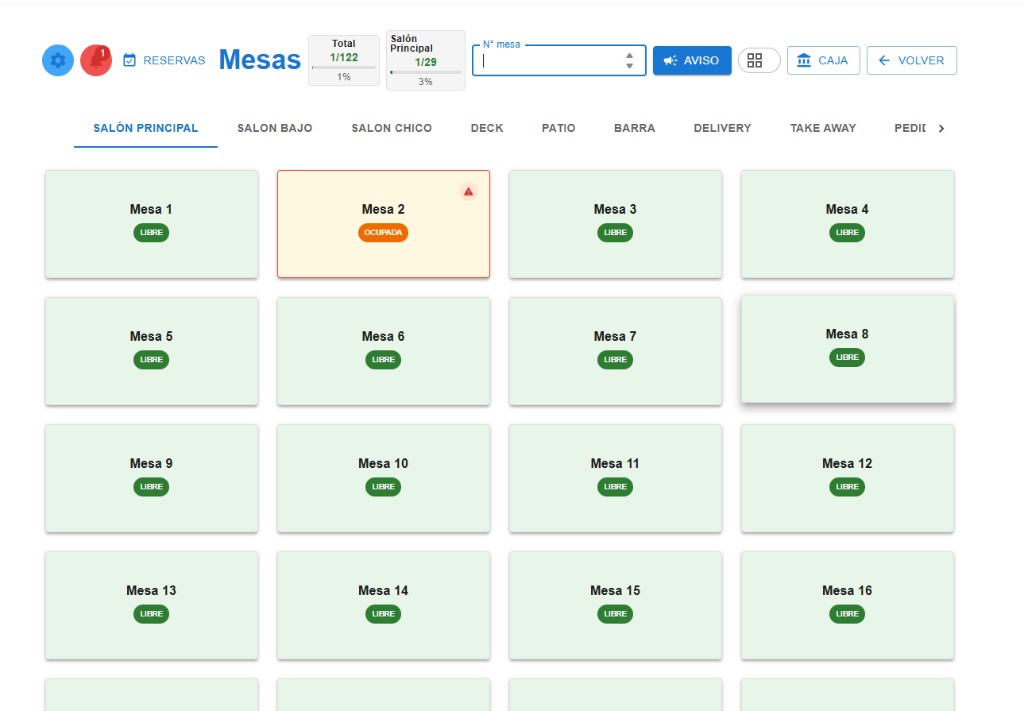Focus the N° mesa input field
Image resolution: width=1024 pixels, height=711 pixels.
tap(559, 60)
